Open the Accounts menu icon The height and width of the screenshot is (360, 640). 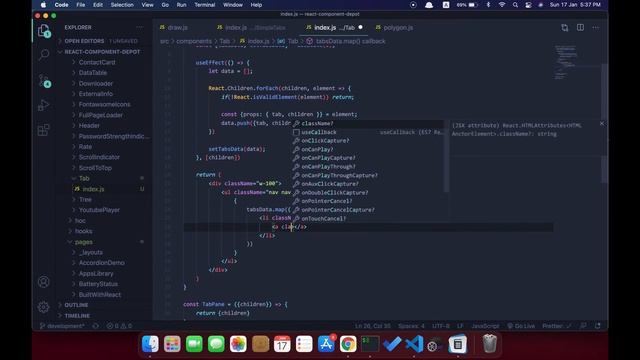tap(44, 282)
